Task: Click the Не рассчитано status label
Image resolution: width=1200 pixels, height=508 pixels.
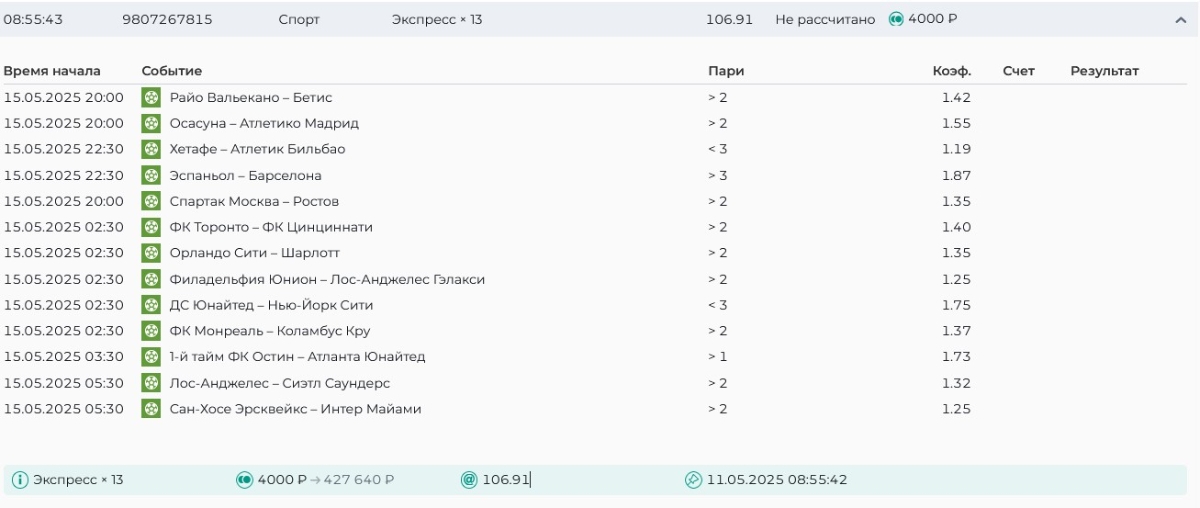Action: coord(824,19)
